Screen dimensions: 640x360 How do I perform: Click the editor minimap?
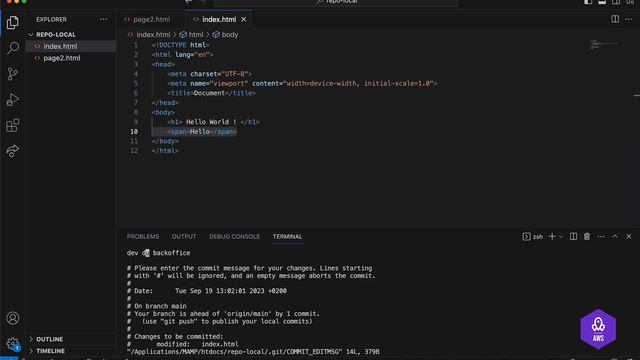tap(604, 44)
